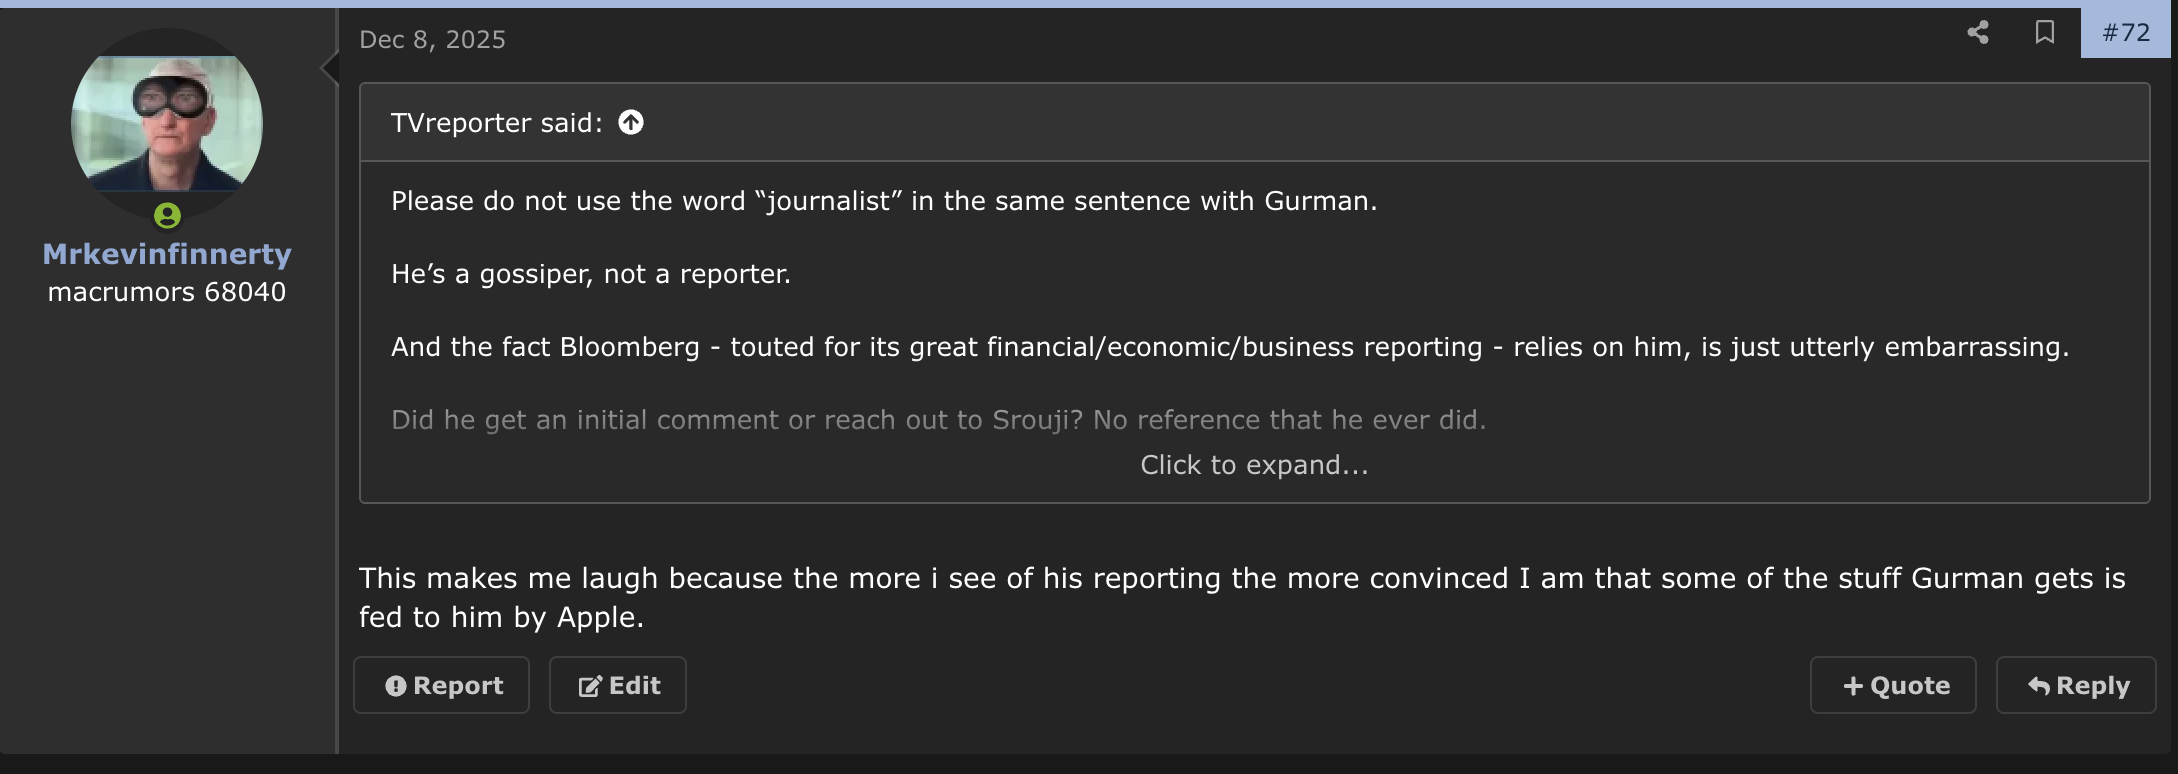Edit this post
The height and width of the screenshot is (774, 2178).
click(x=618, y=685)
